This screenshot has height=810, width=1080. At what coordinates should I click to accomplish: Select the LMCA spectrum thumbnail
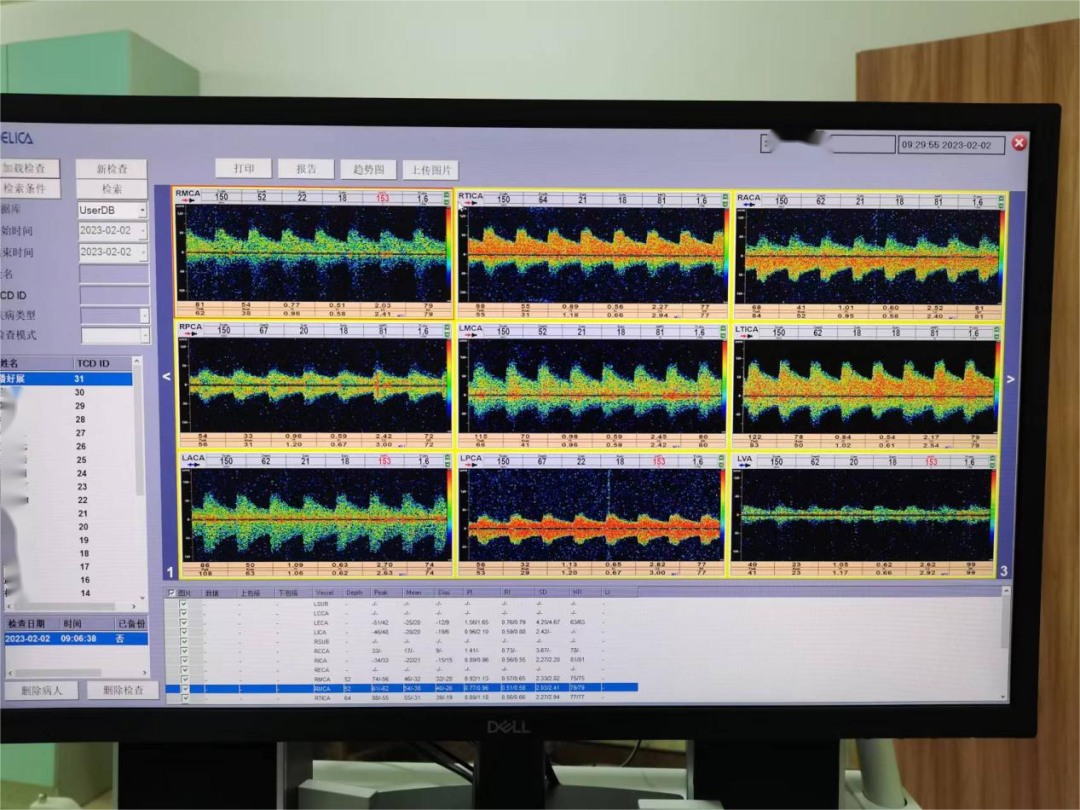click(x=592, y=387)
